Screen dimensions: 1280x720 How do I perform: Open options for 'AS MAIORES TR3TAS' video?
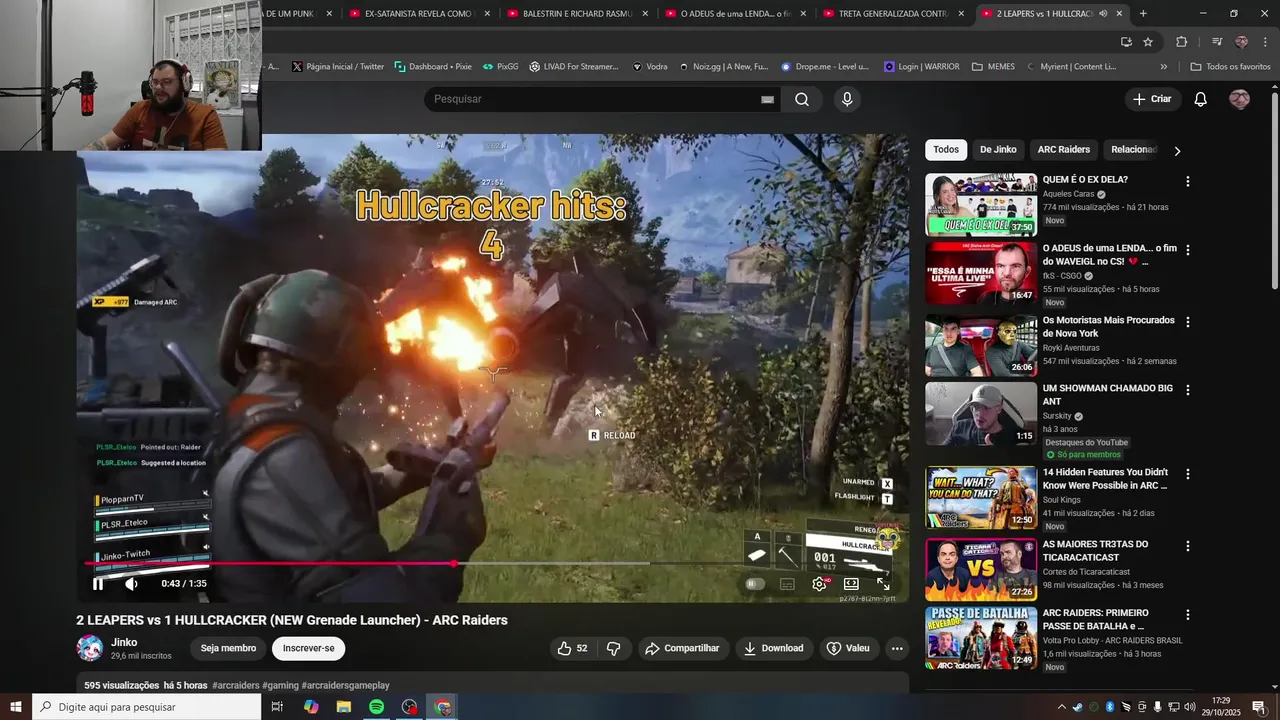(x=1188, y=546)
